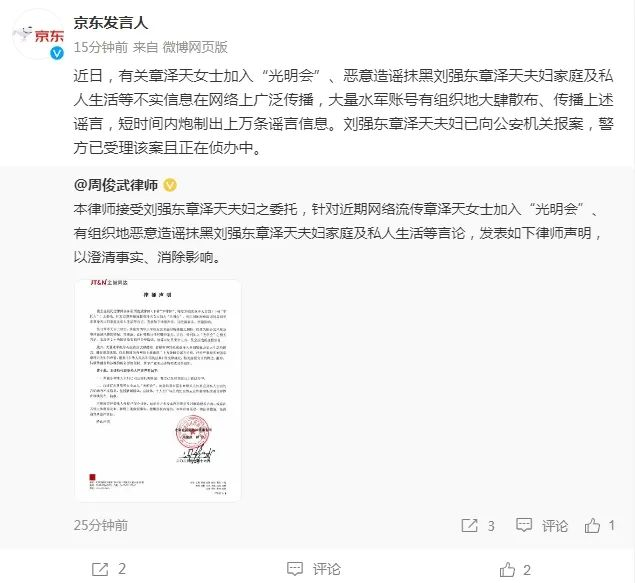Like the 京东发言人 post with bottom thumbs-up
Viewport: 635px width, 583px height.
point(507,569)
